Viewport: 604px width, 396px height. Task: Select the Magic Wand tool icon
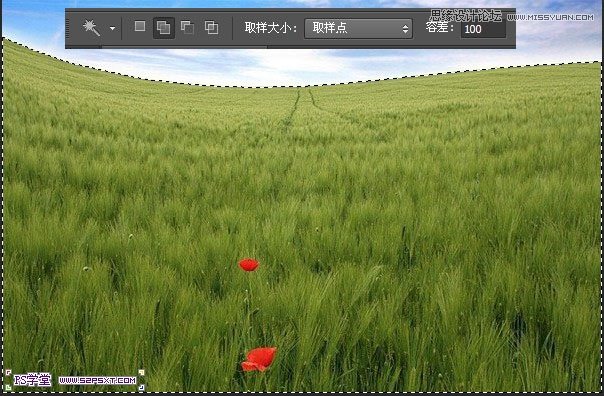91,28
